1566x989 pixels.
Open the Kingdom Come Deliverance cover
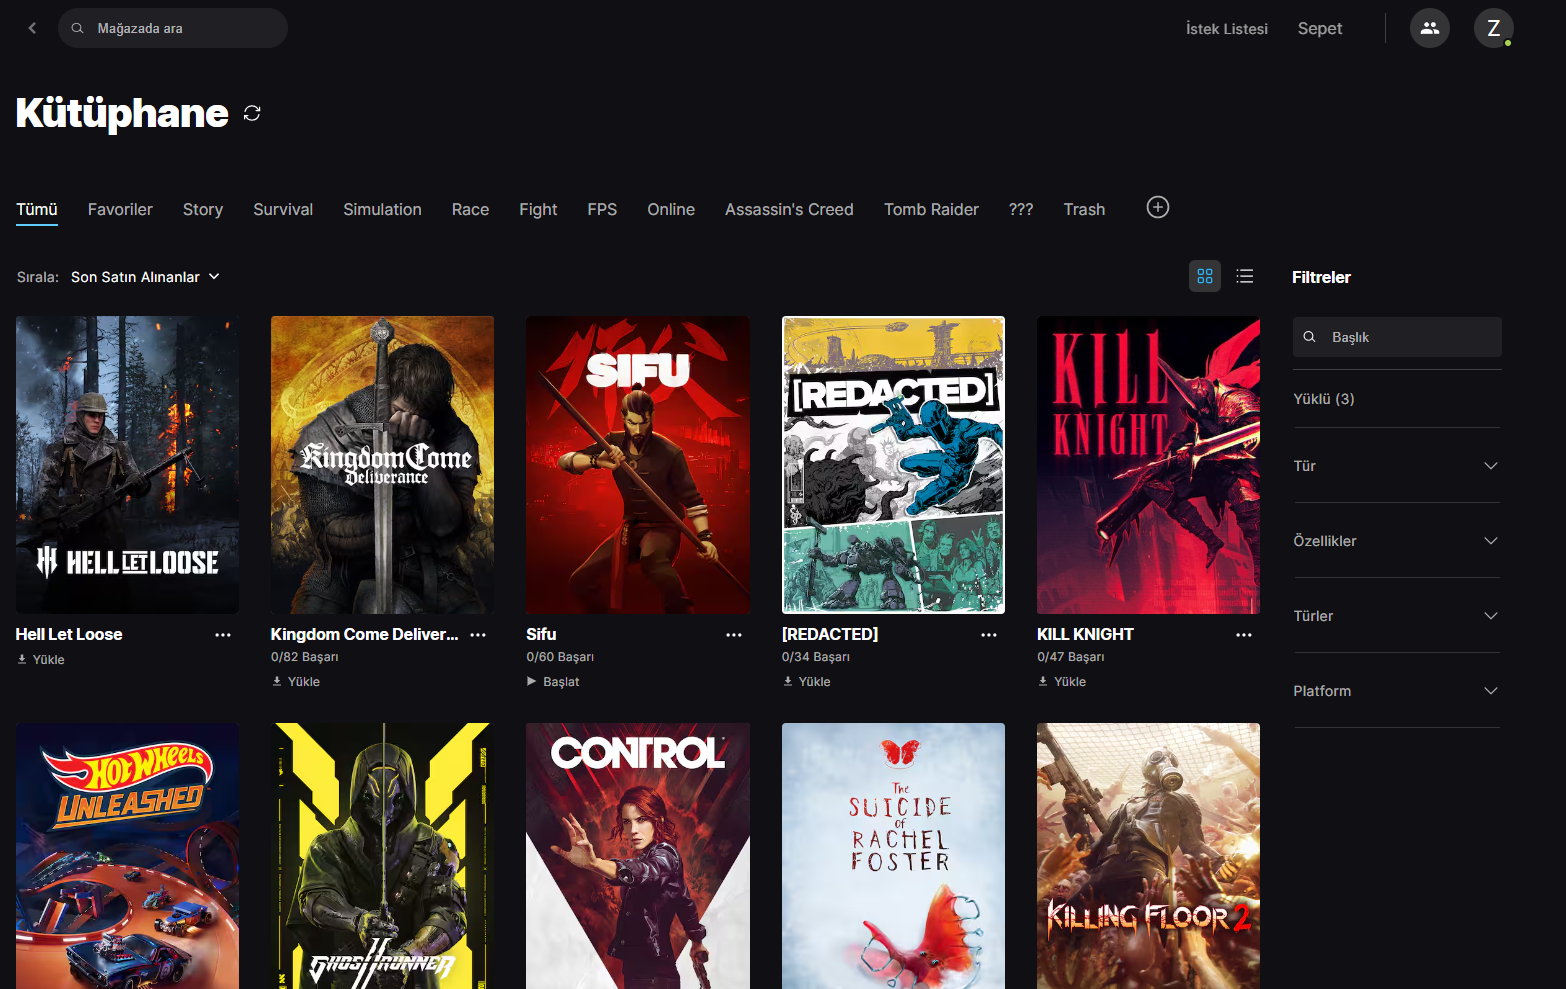(382, 465)
